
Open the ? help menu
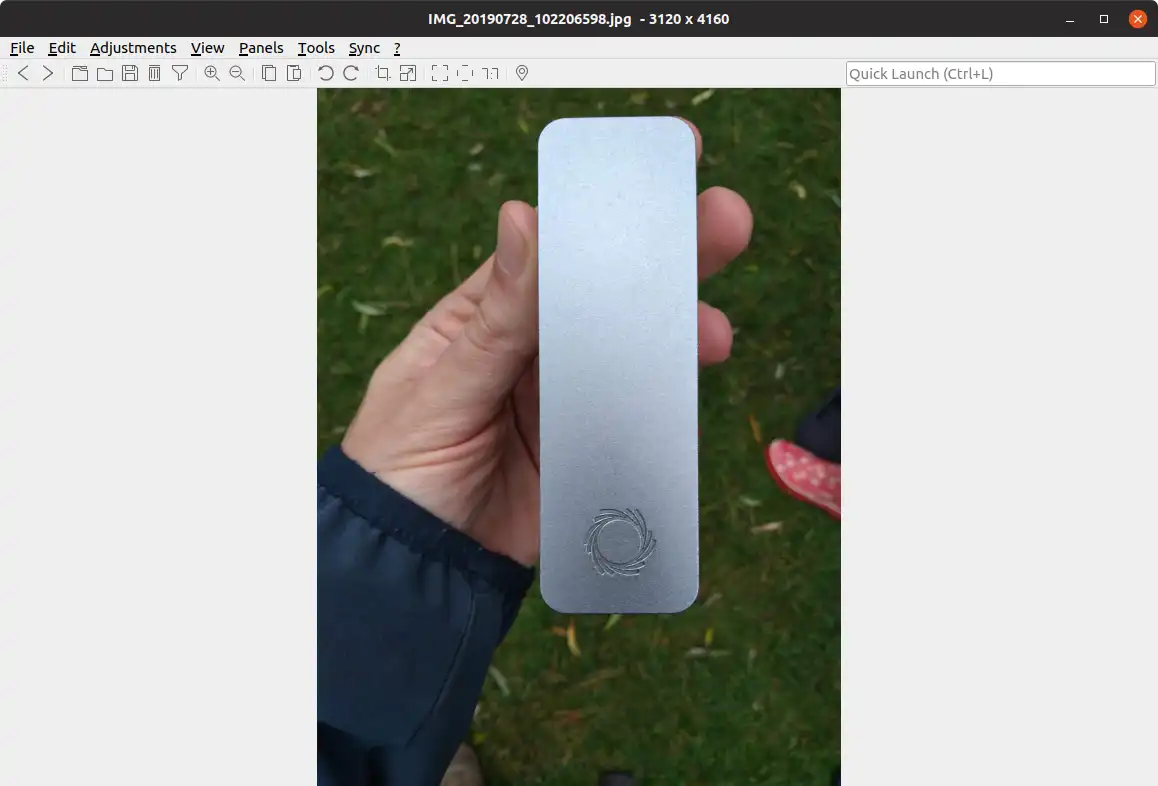click(397, 48)
